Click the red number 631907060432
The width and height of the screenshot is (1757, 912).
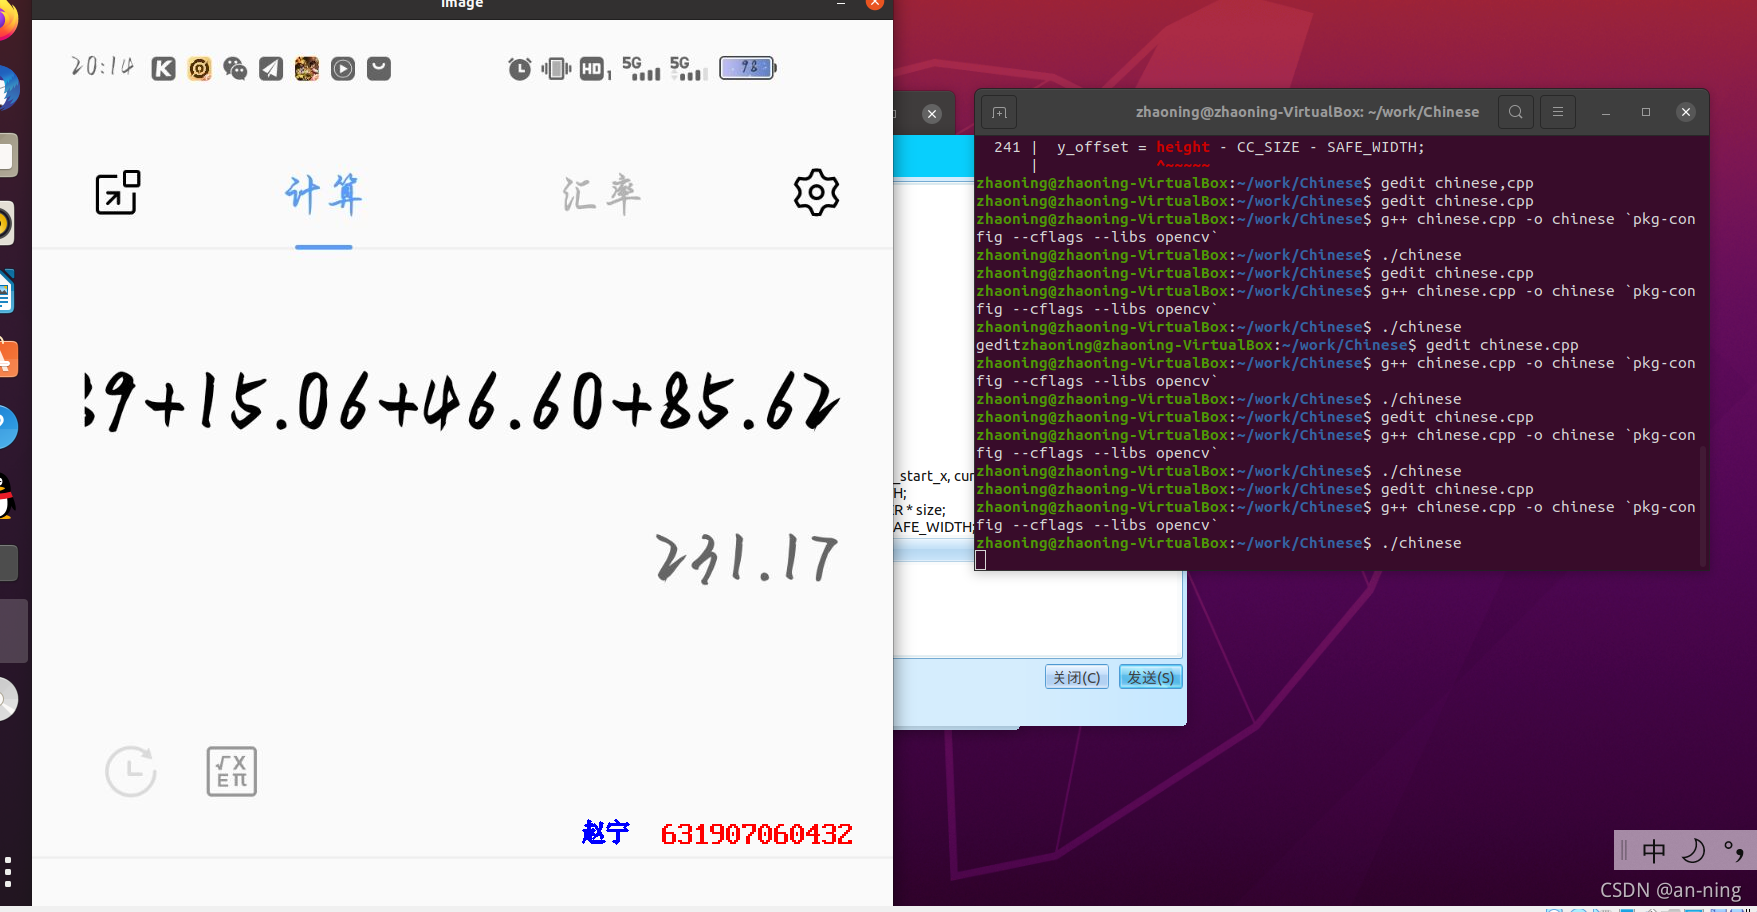[756, 834]
